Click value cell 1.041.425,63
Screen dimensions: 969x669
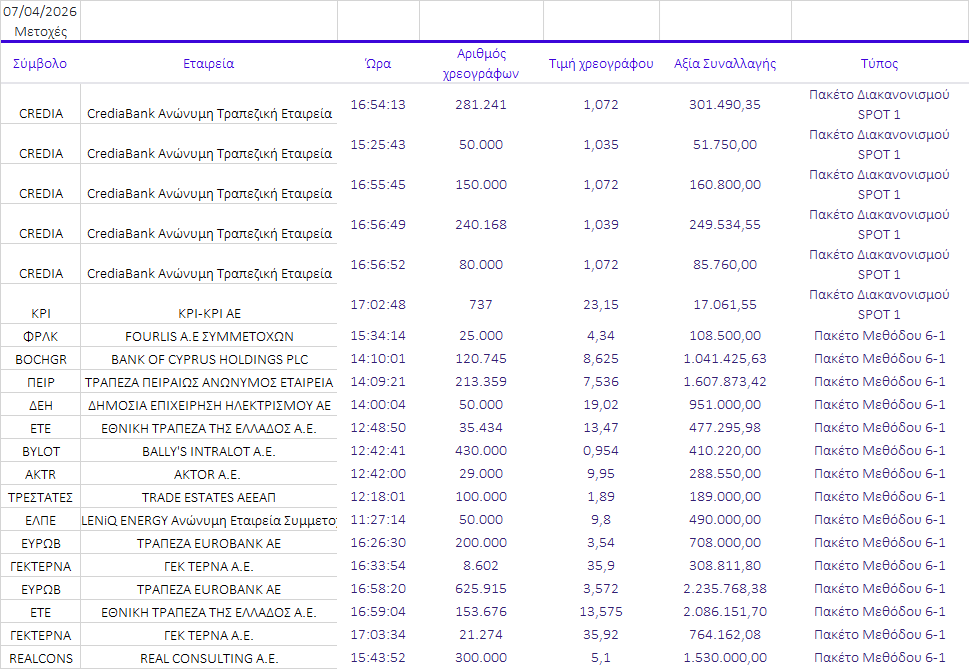pos(725,358)
